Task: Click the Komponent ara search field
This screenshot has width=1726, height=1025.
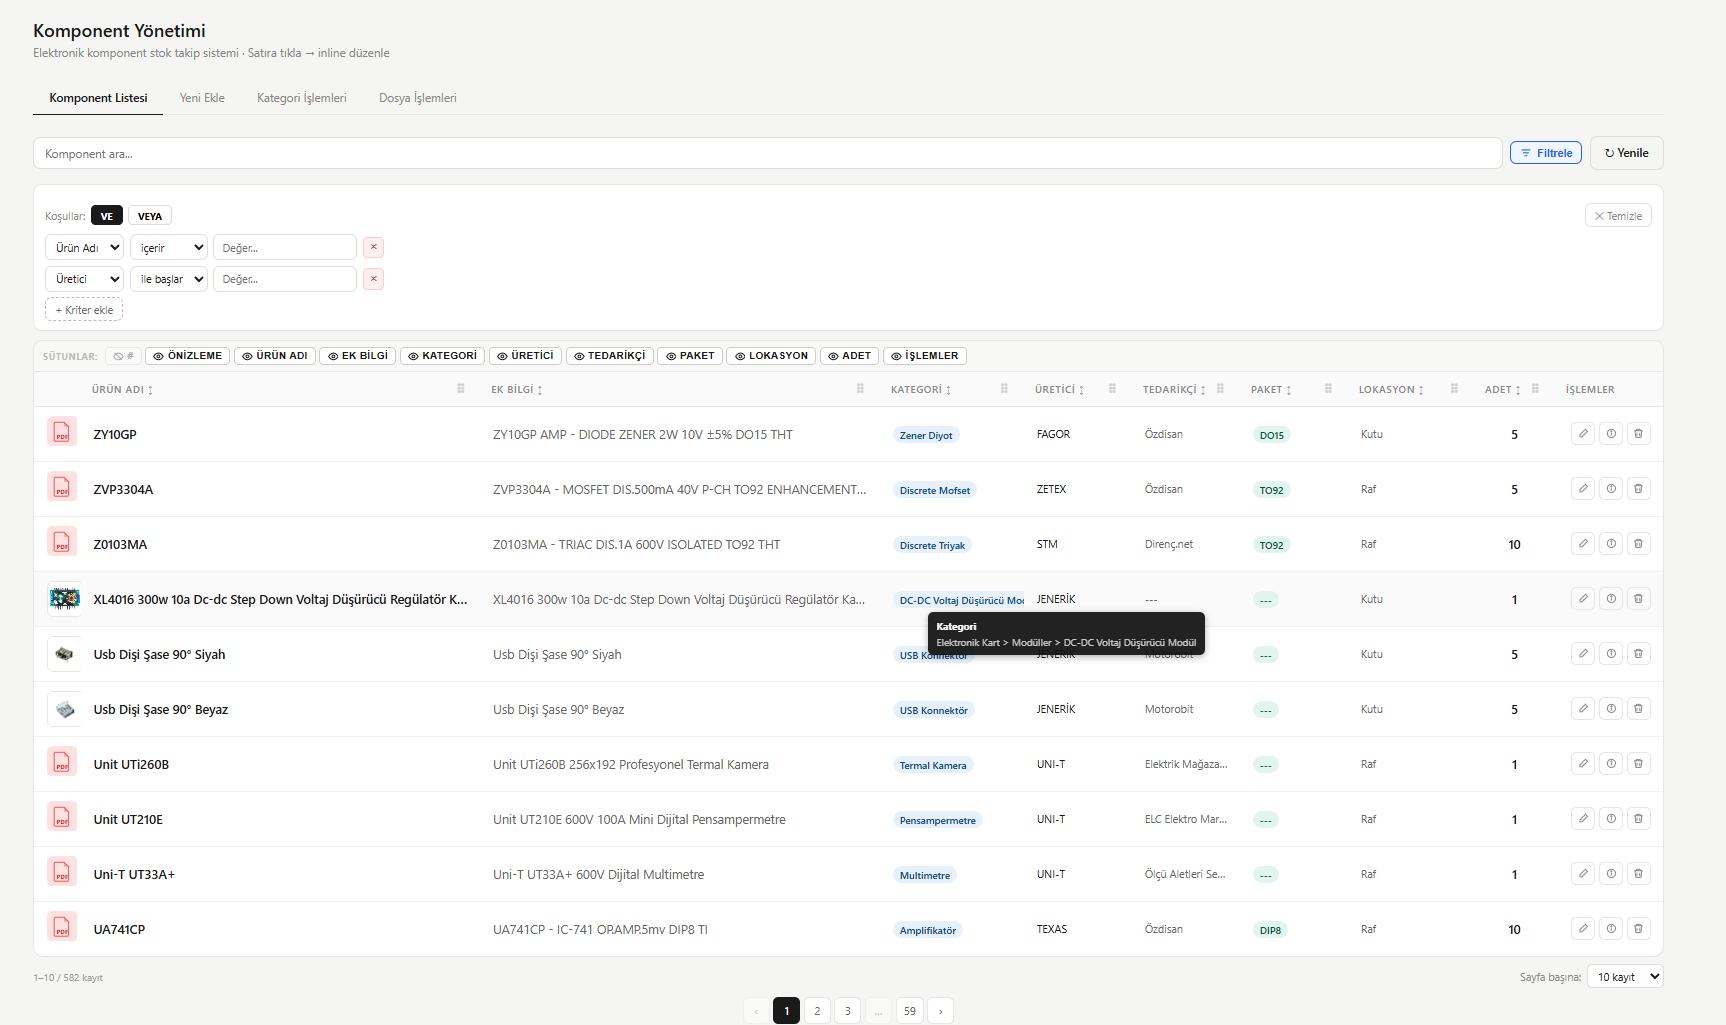Action: pos(767,154)
